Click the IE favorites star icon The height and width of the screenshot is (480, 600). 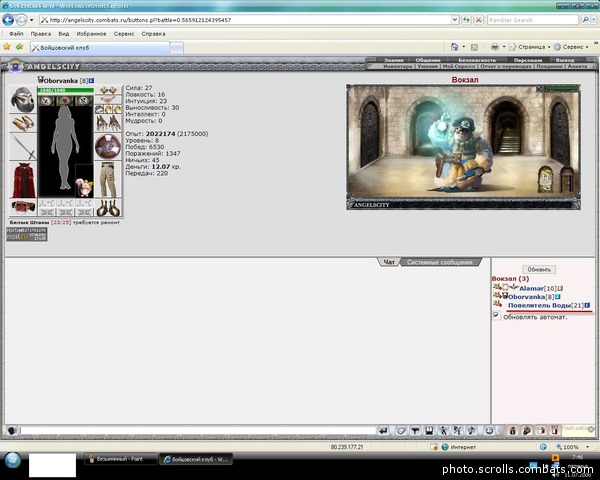[7, 47]
